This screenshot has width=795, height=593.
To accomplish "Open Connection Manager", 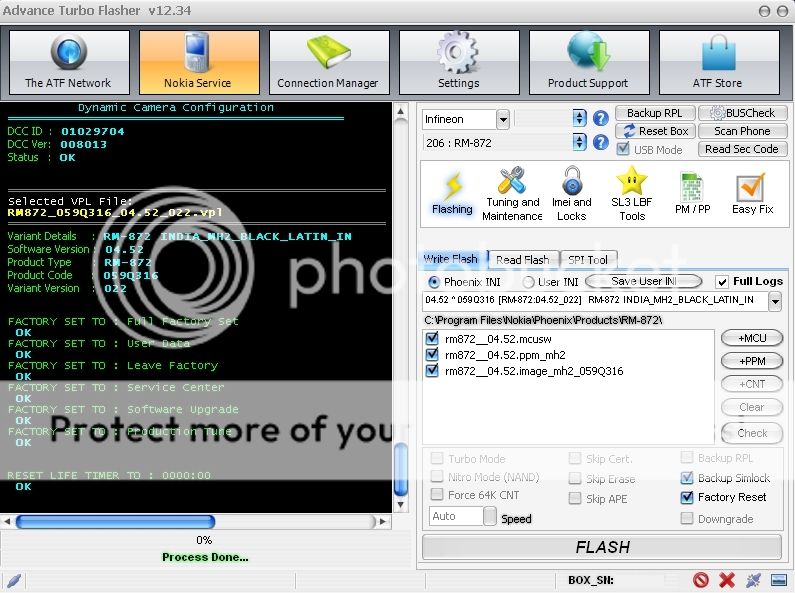I will click(x=329, y=62).
